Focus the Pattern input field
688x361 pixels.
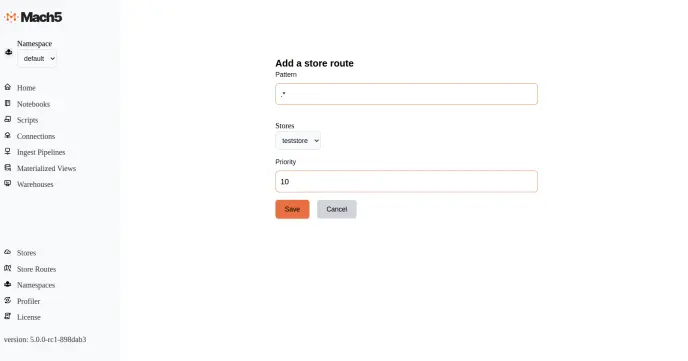pyautogui.click(x=406, y=94)
